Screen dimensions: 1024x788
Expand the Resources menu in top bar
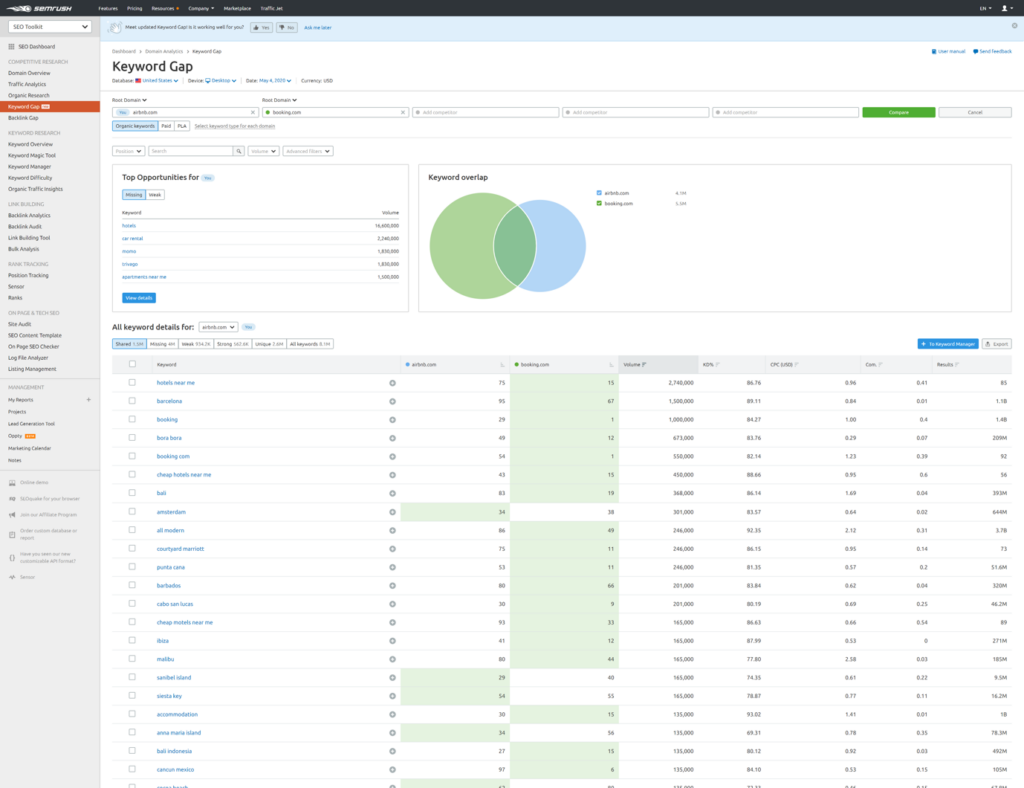165,8
